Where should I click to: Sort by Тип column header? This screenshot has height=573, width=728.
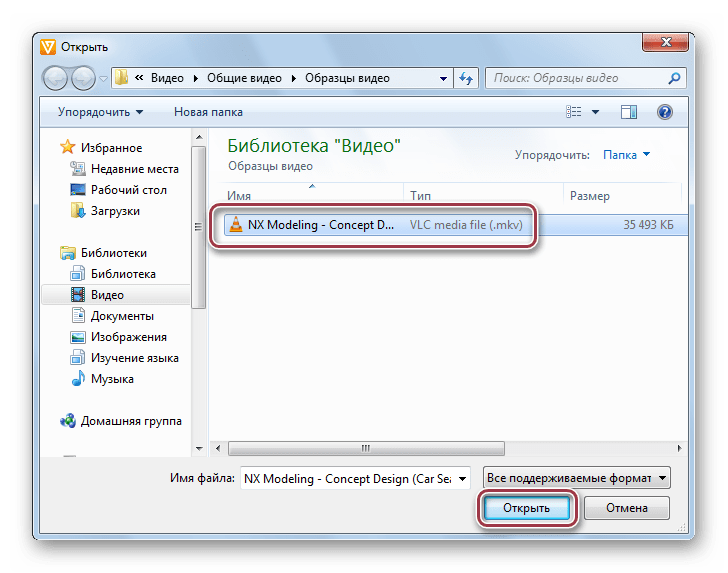[x=483, y=195]
